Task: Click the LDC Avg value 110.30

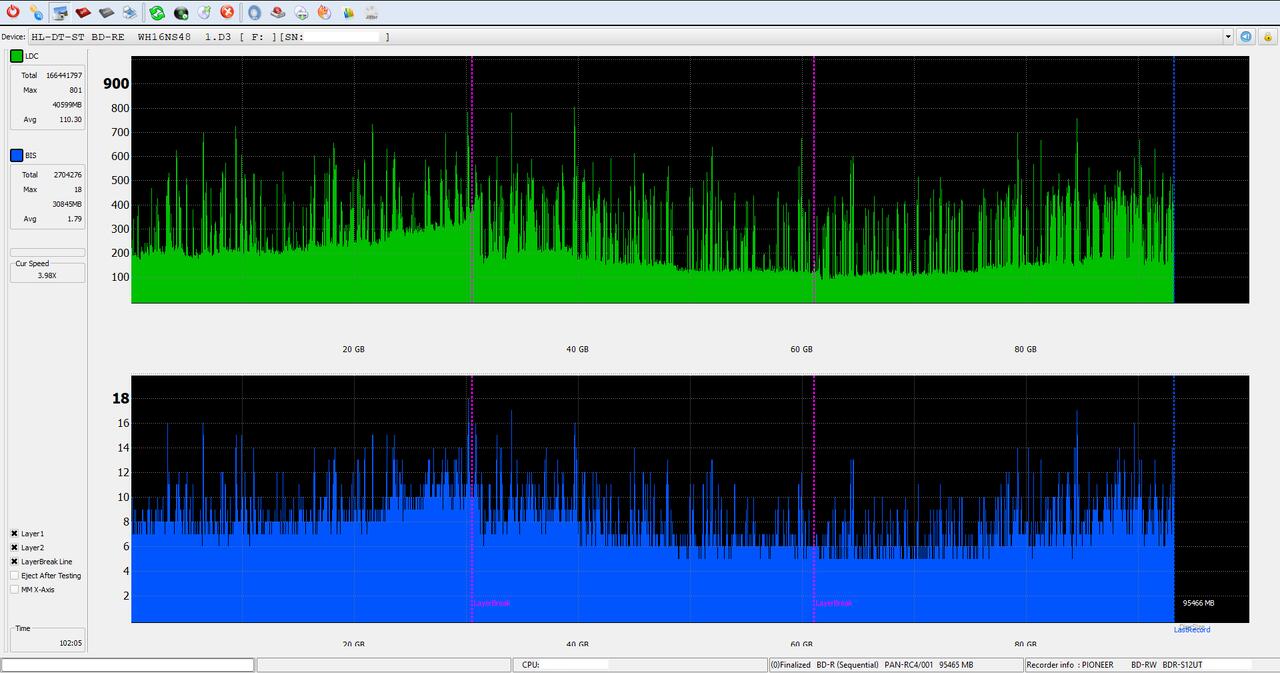Action: (x=71, y=120)
